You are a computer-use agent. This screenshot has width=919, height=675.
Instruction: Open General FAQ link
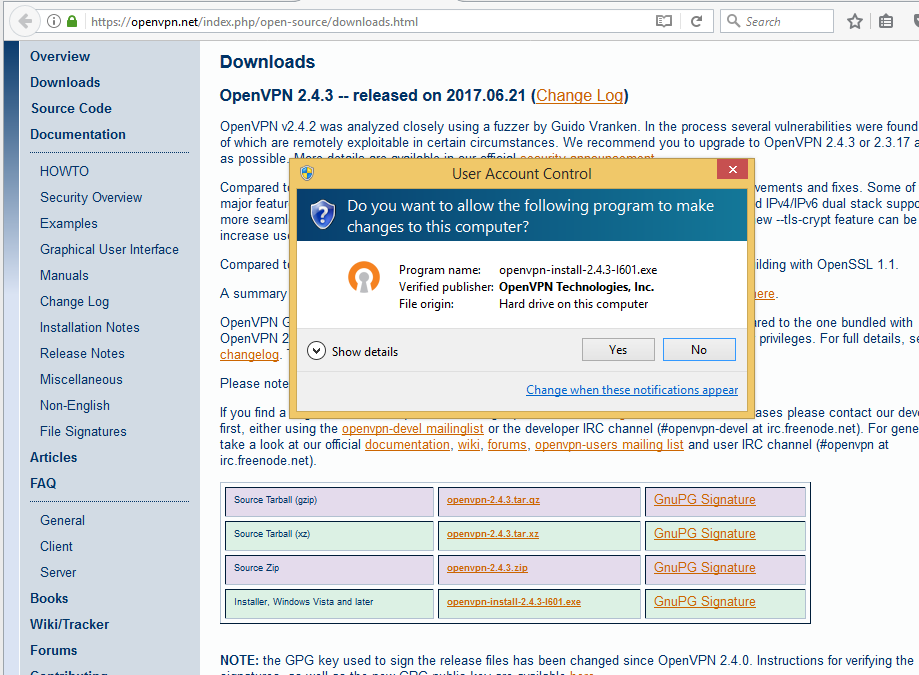click(x=63, y=520)
